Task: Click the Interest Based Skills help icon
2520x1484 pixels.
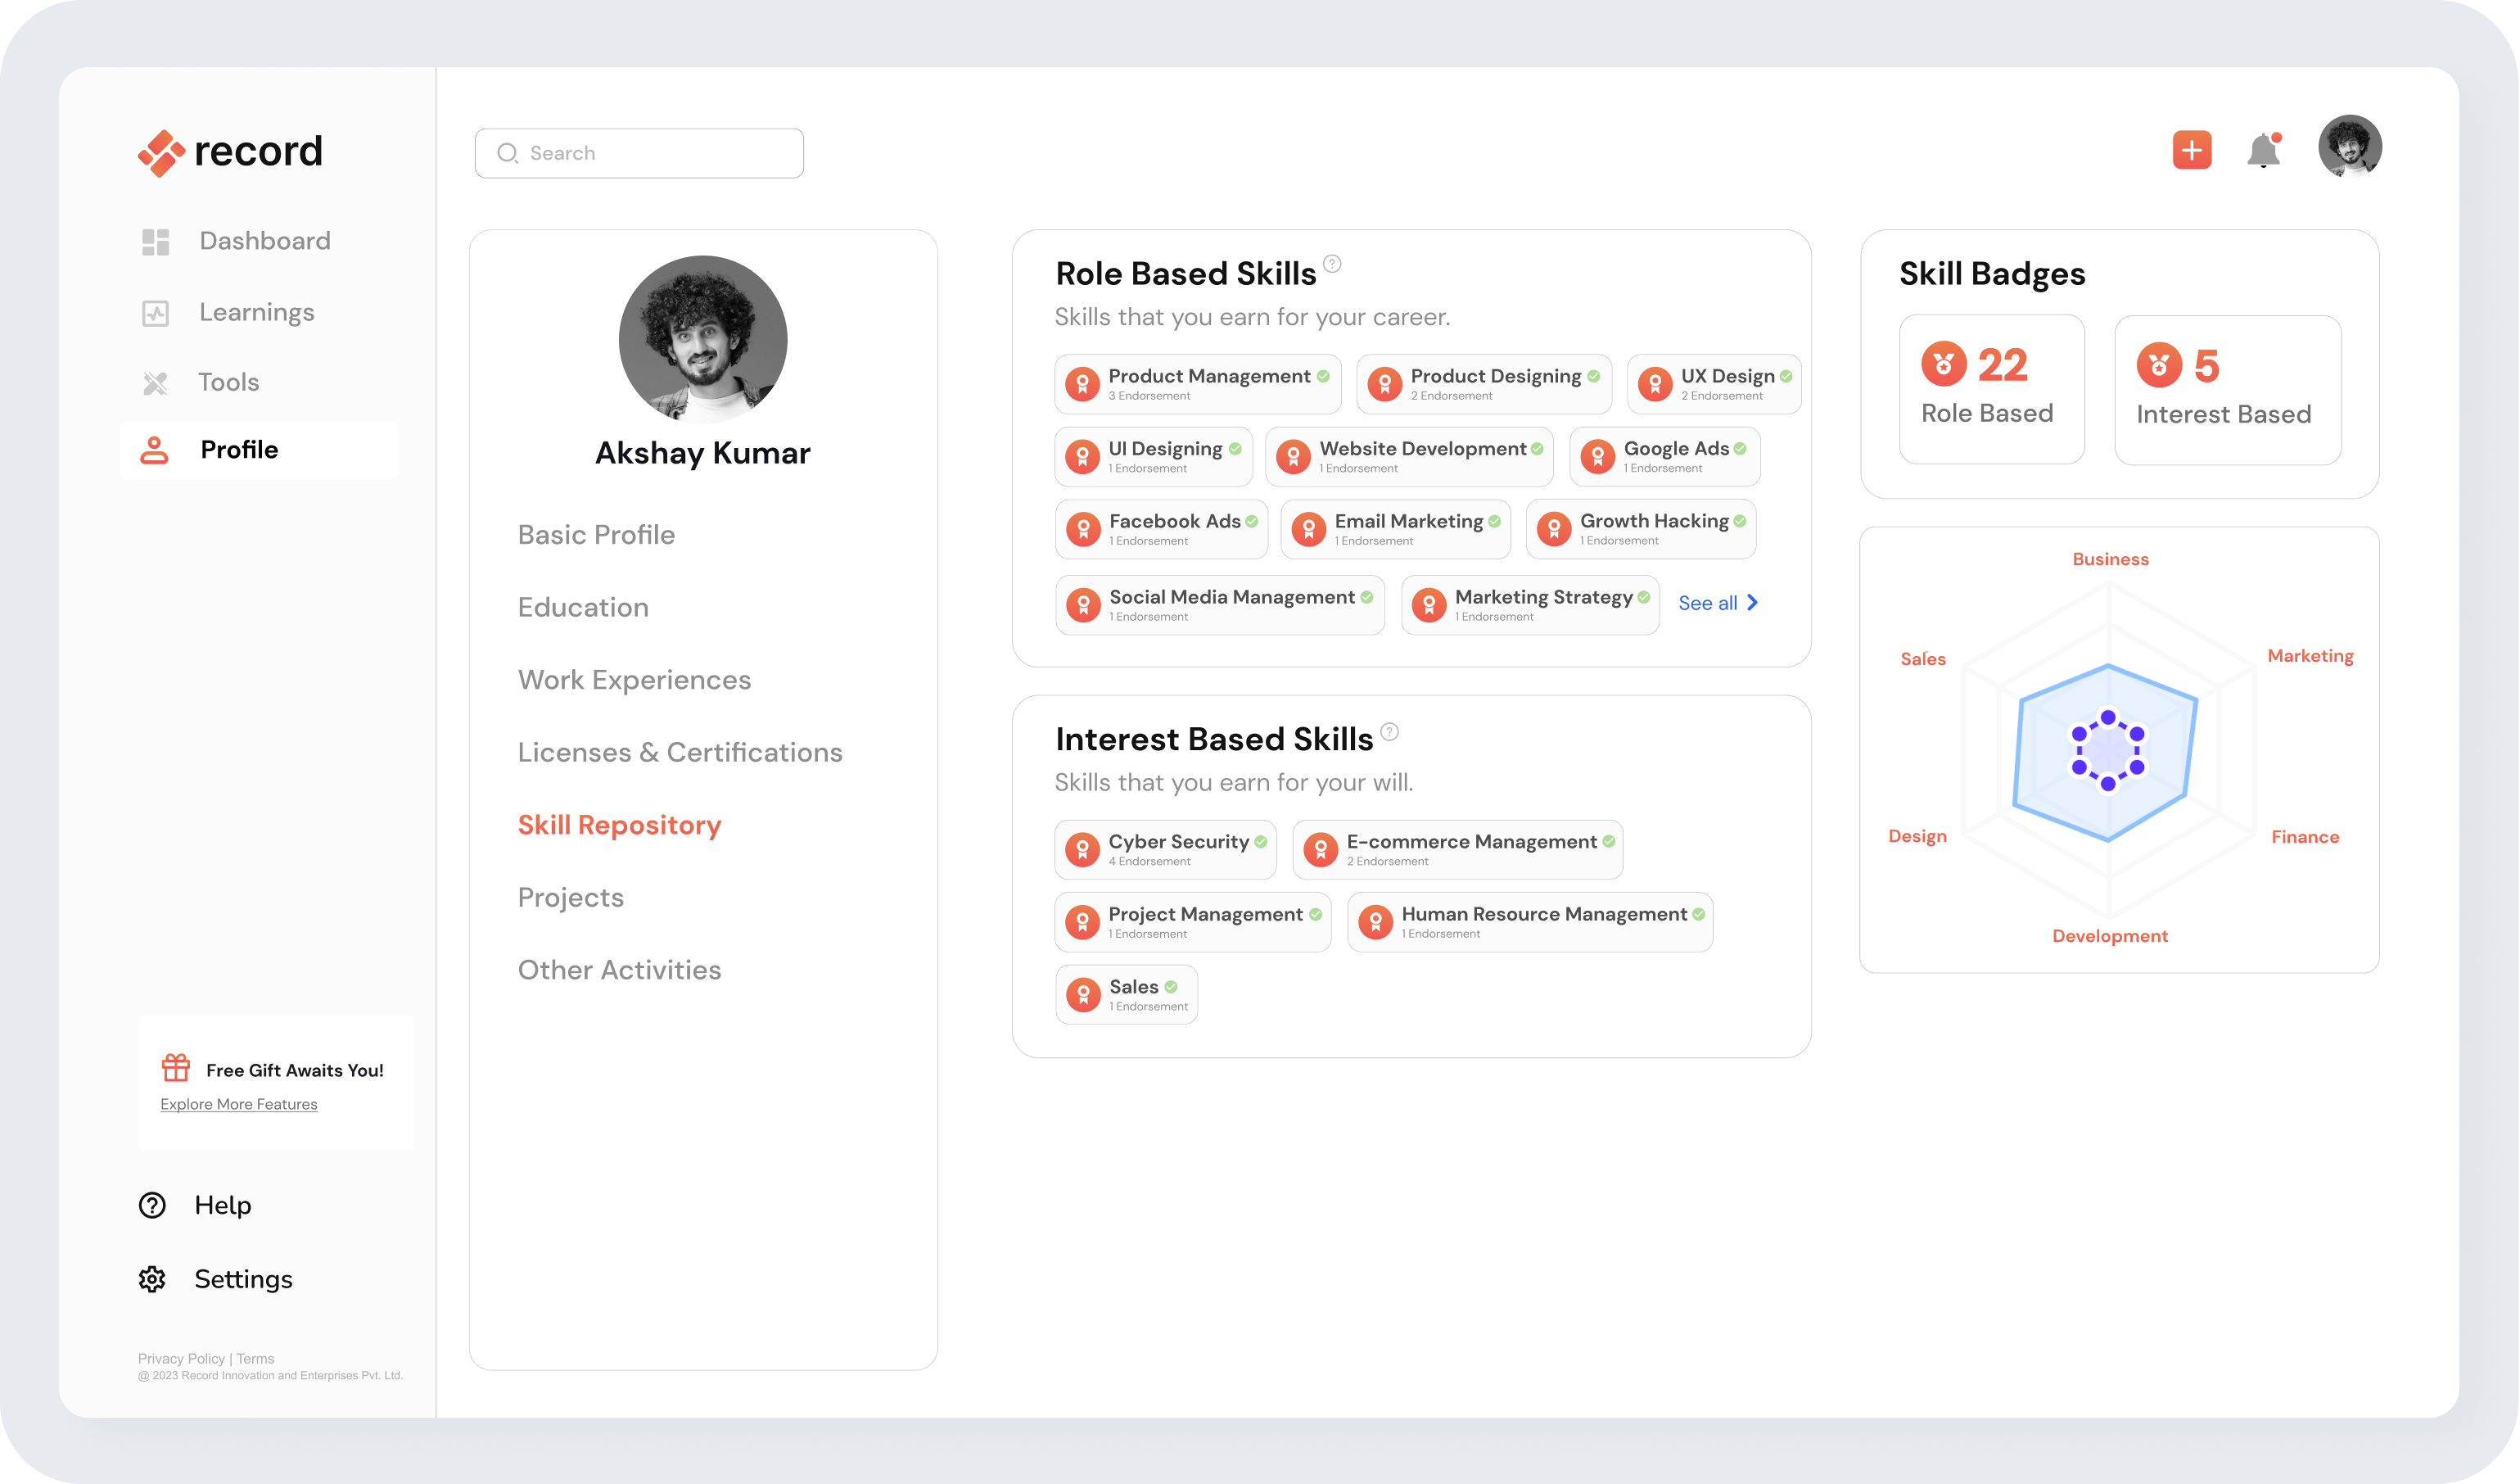Action: pyautogui.click(x=1389, y=731)
